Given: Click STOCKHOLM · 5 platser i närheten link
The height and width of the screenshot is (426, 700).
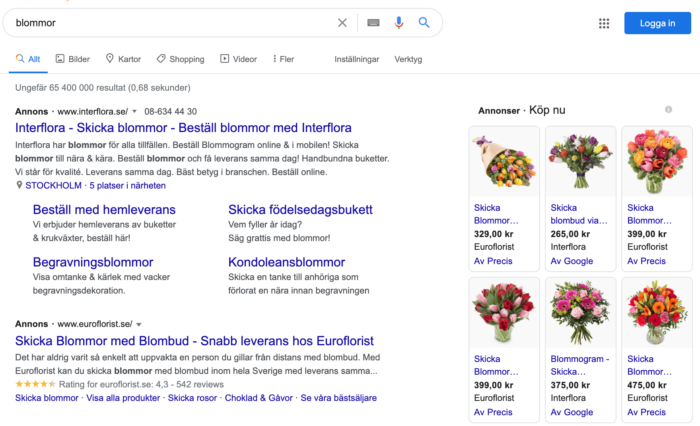Looking at the screenshot, I should (x=96, y=185).
